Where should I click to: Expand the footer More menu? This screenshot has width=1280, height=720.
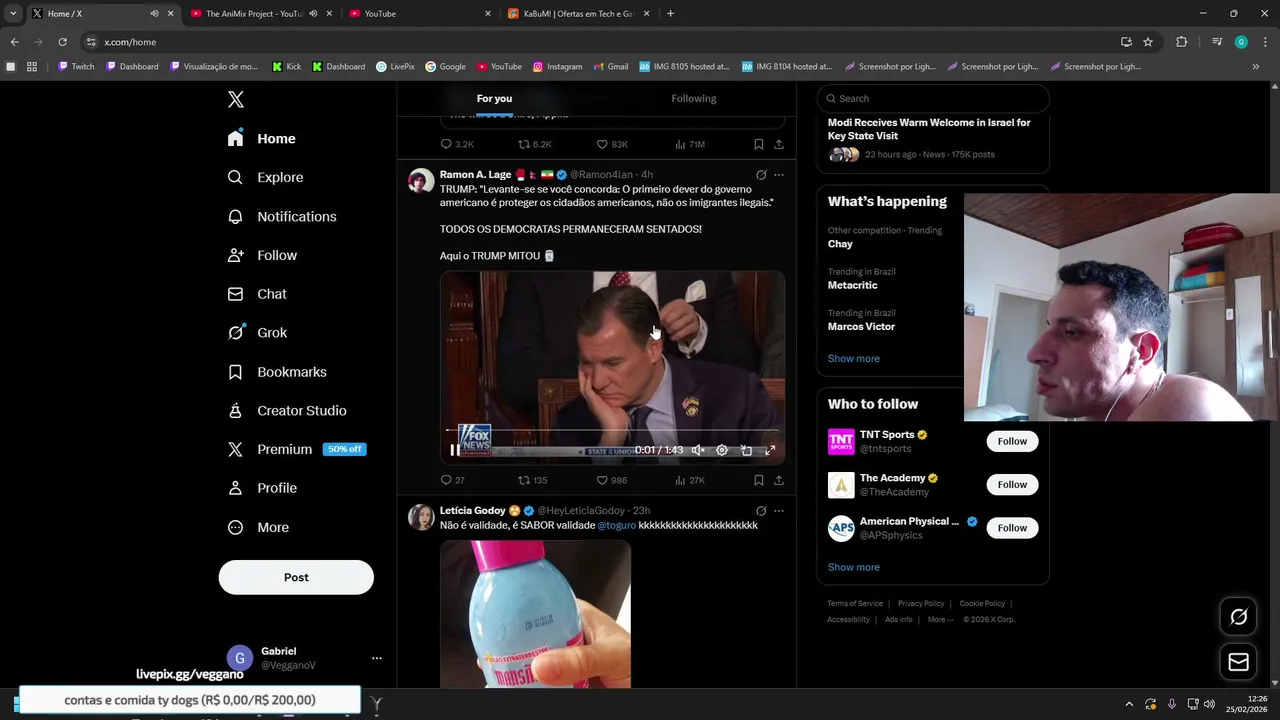click(940, 619)
